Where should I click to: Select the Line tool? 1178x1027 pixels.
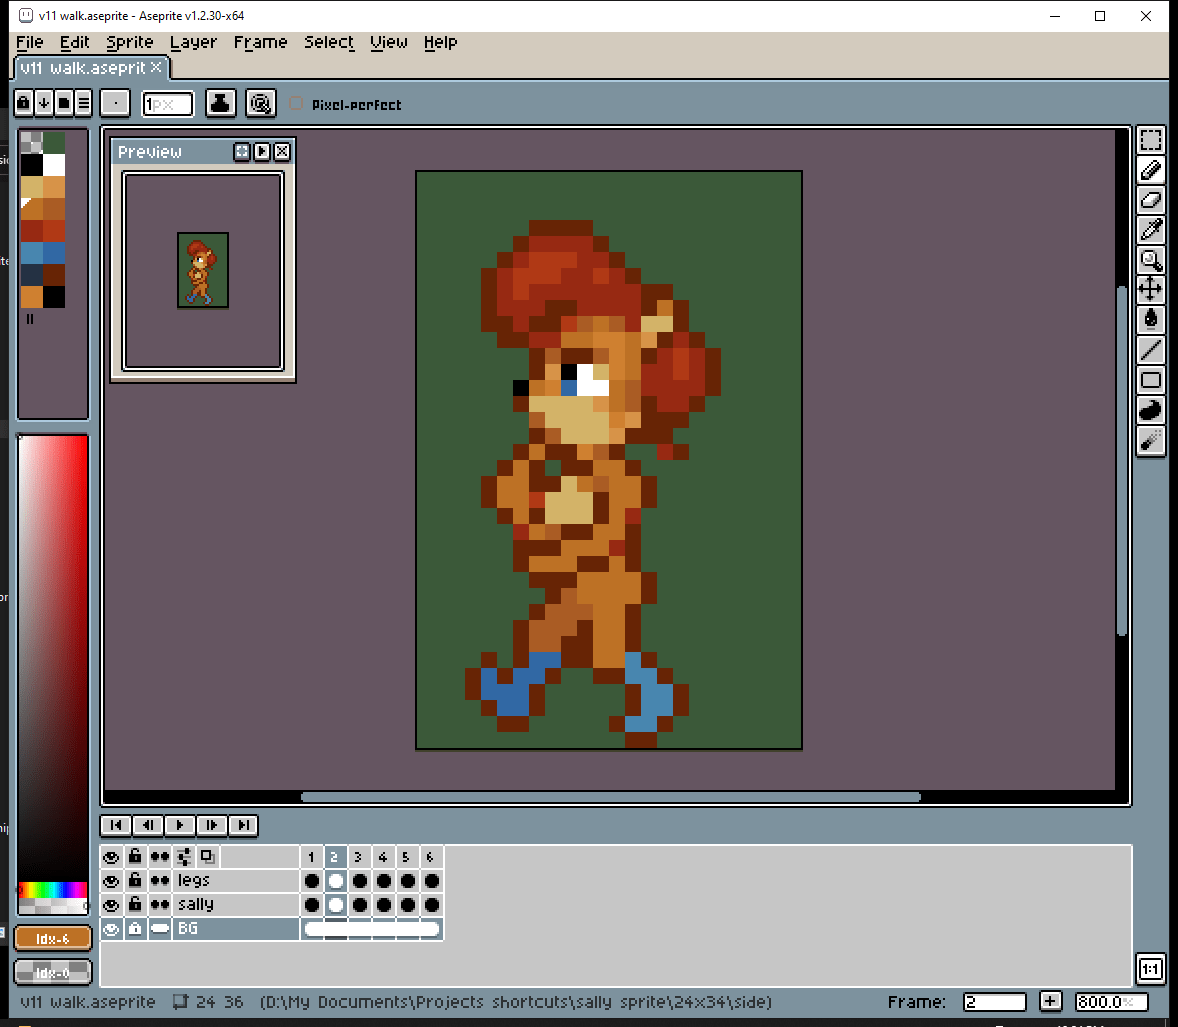(1151, 350)
